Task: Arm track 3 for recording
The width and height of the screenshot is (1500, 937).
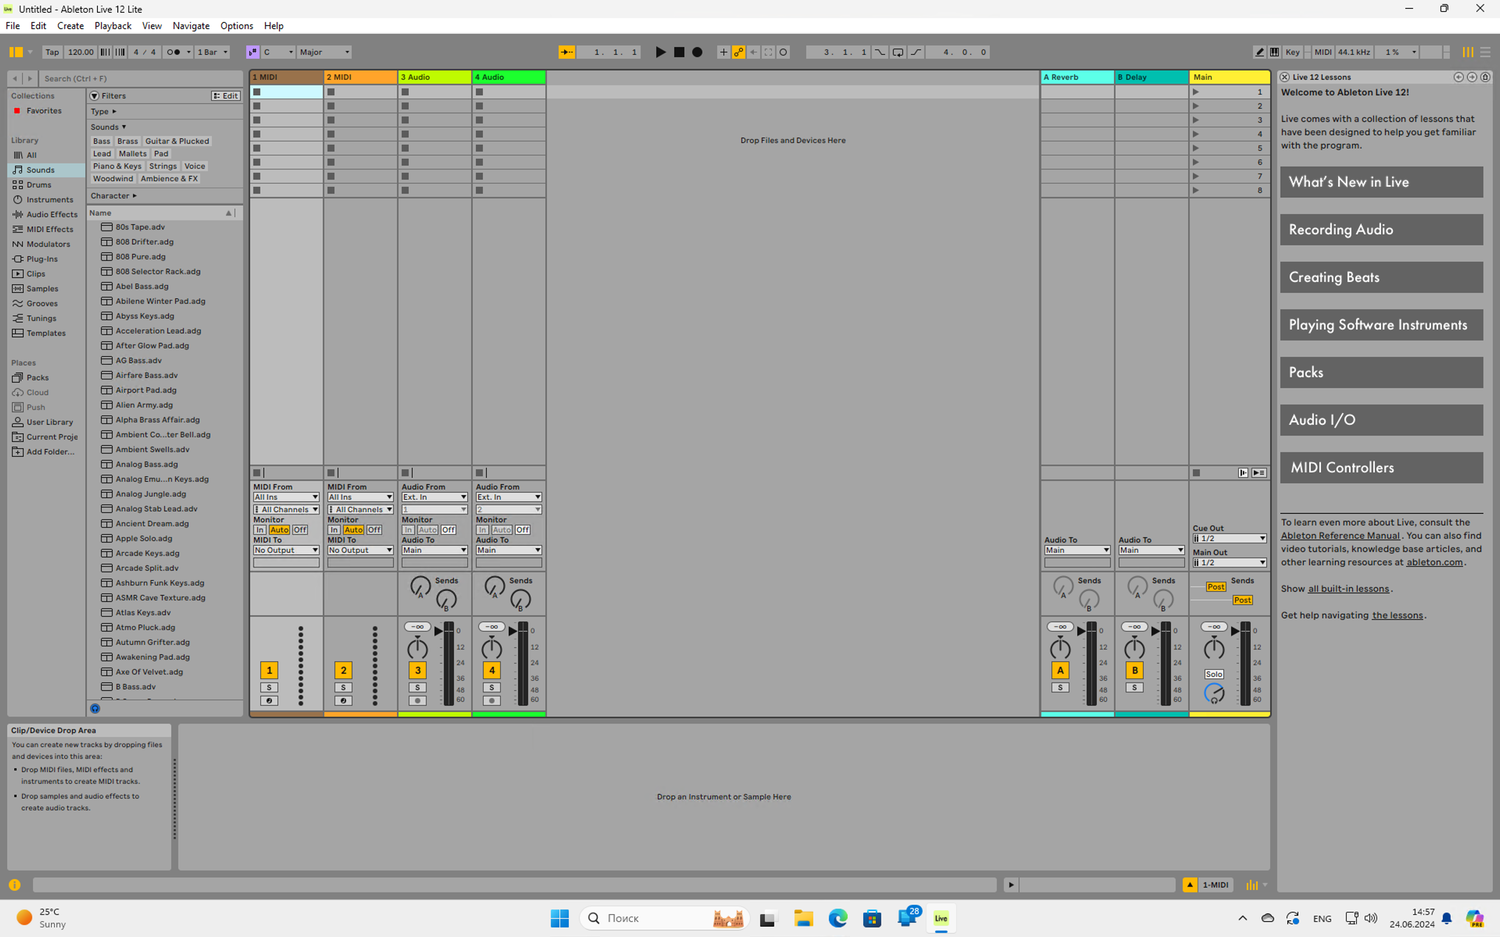Action: [x=417, y=701]
